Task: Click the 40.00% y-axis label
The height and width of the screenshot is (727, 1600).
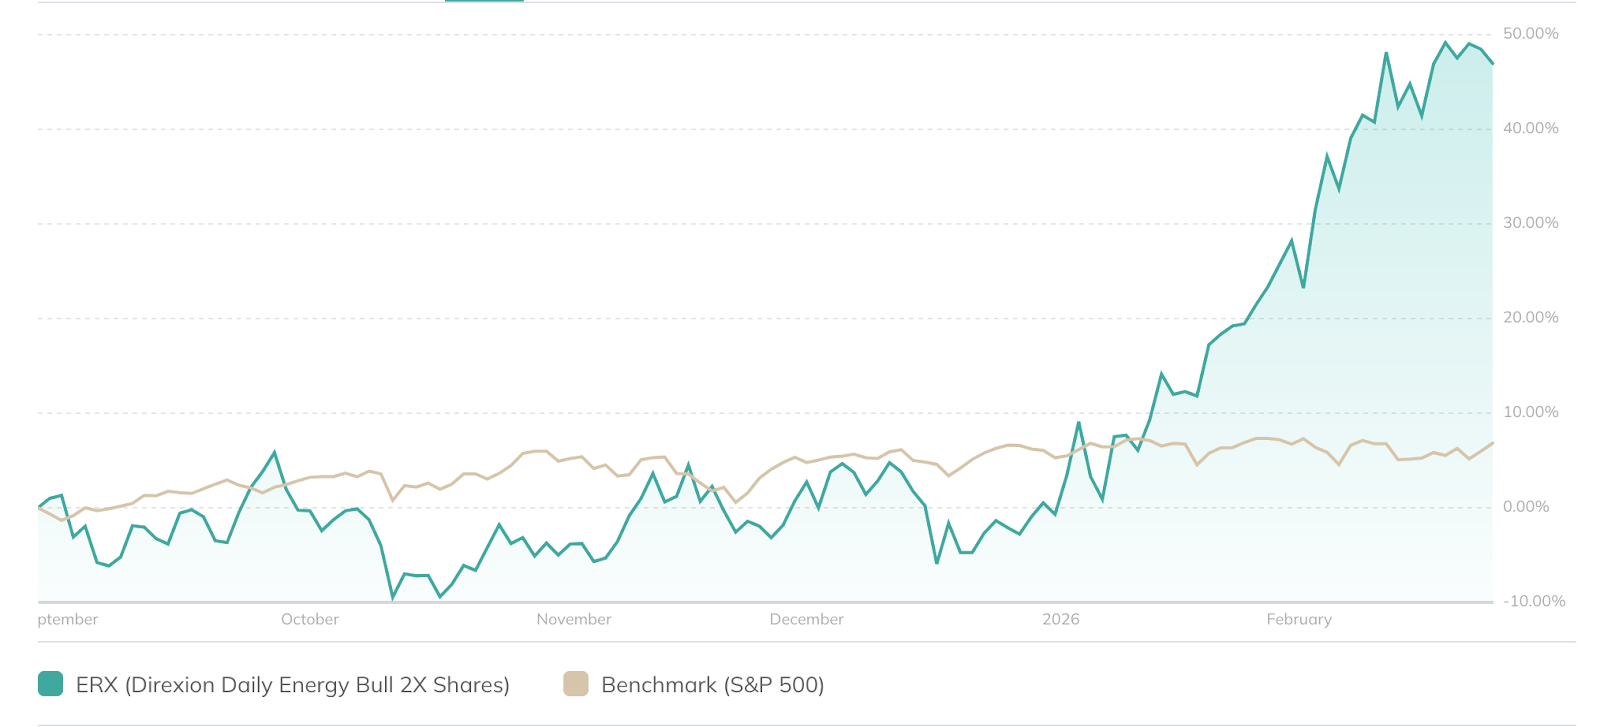Action: [1531, 128]
